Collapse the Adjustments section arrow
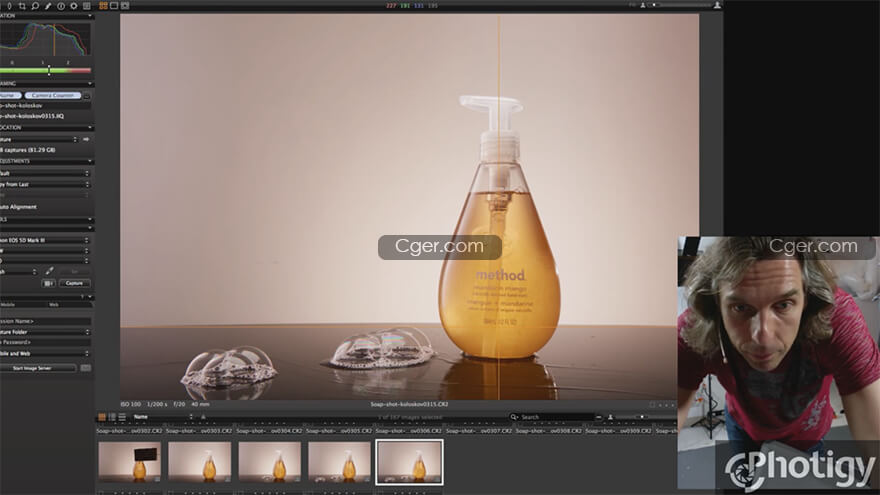This screenshot has width=880, height=495. click(x=90, y=162)
